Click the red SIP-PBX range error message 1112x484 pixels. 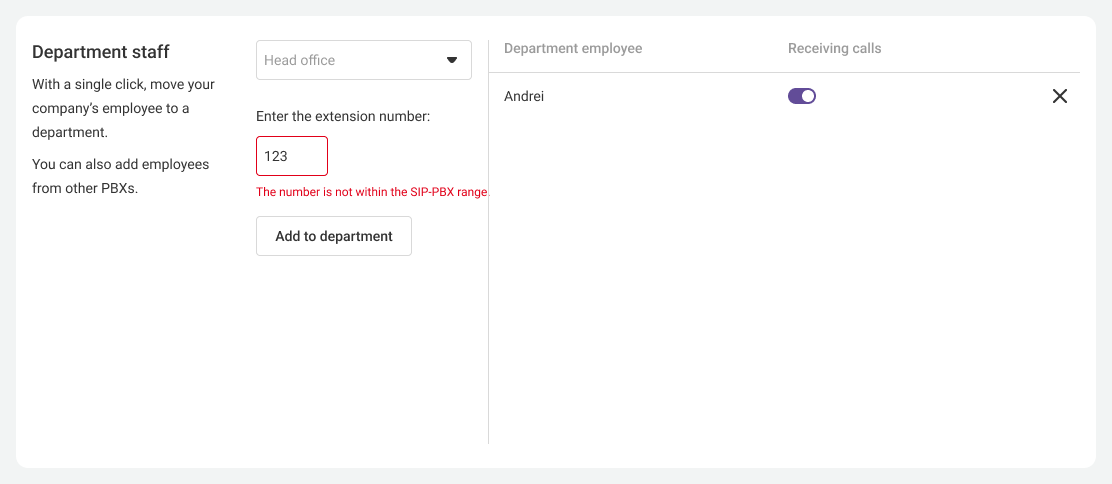pyautogui.click(x=372, y=192)
